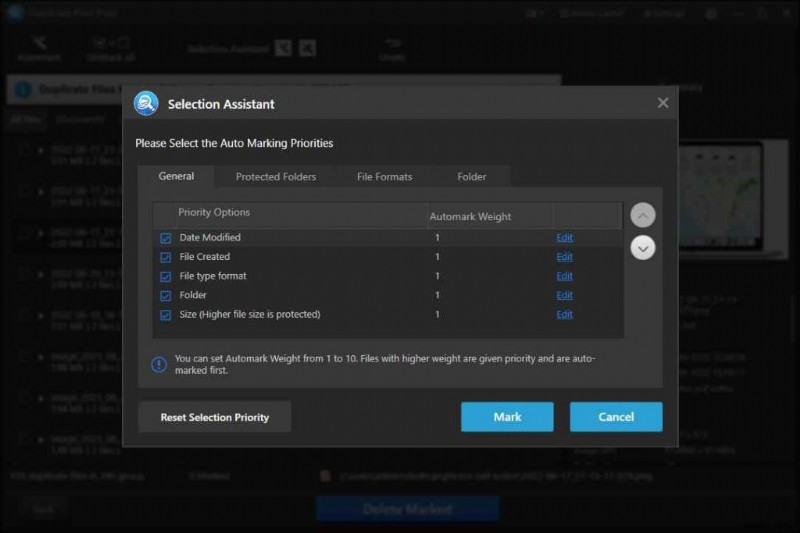This screenshot has height=533, width=800.
Task: Select the Date Modified row label
Action: (210, 237)
